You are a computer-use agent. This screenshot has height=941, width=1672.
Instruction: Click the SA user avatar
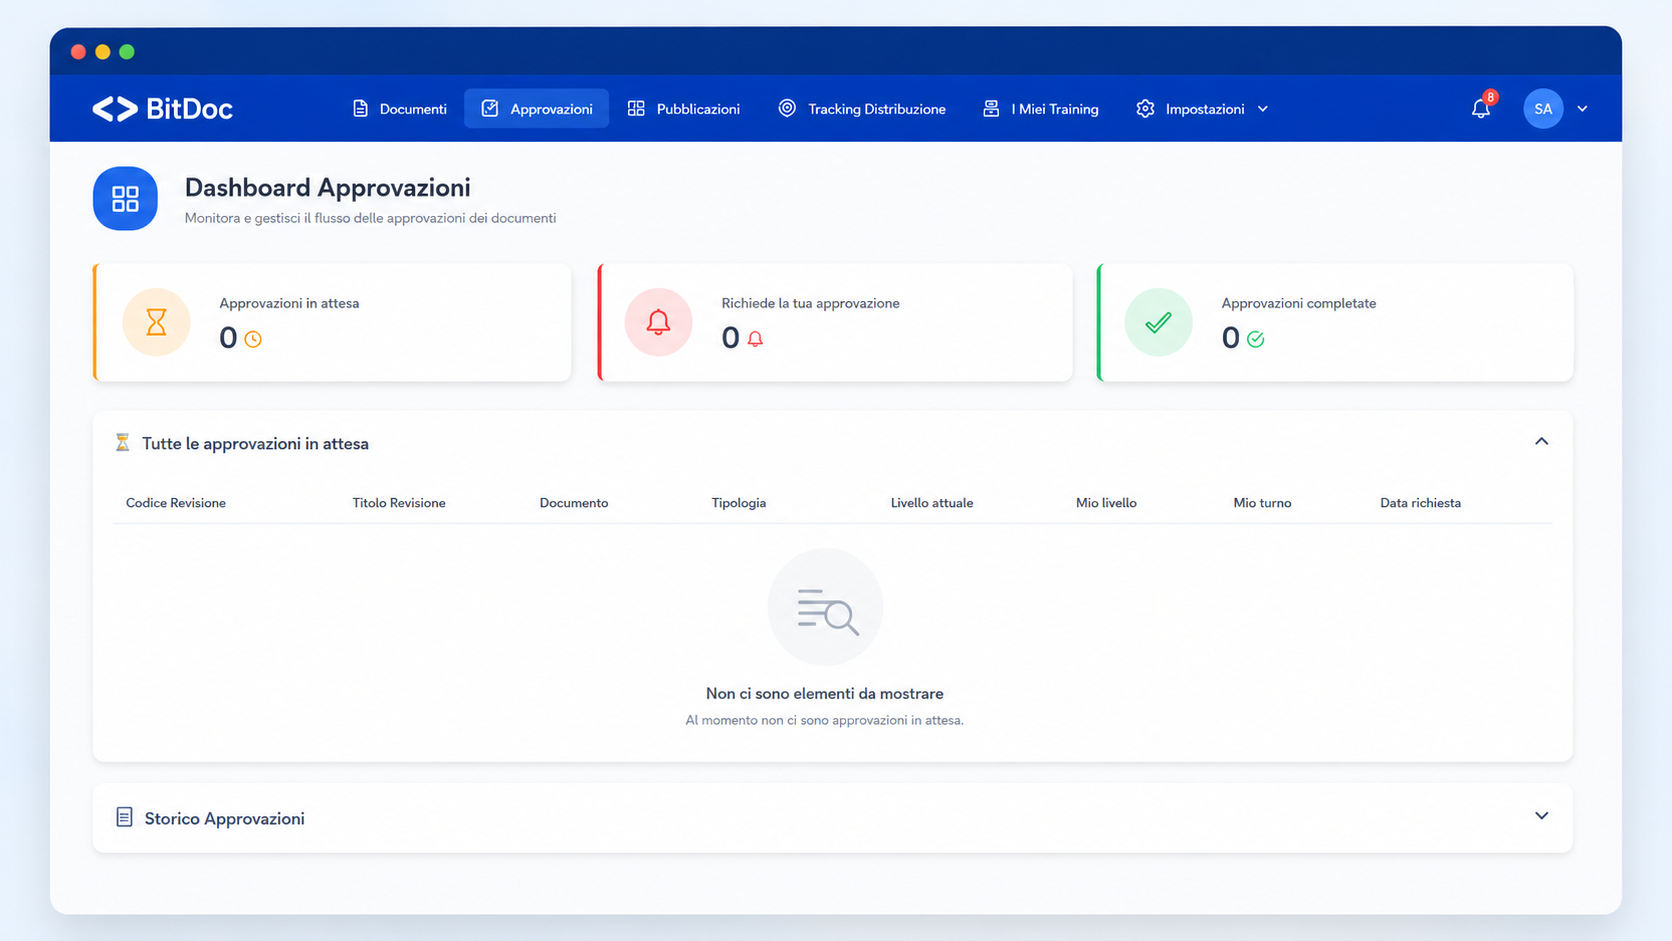point(1543,108)
